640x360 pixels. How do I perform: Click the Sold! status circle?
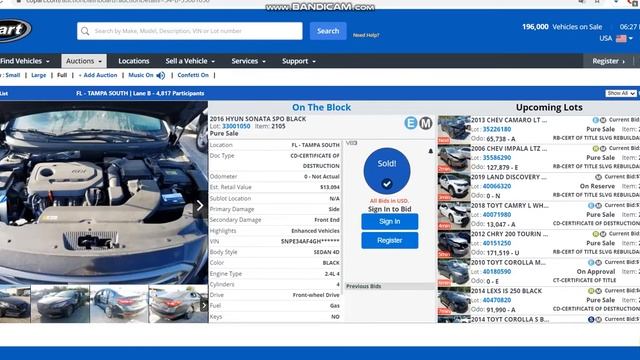point(387,171)
